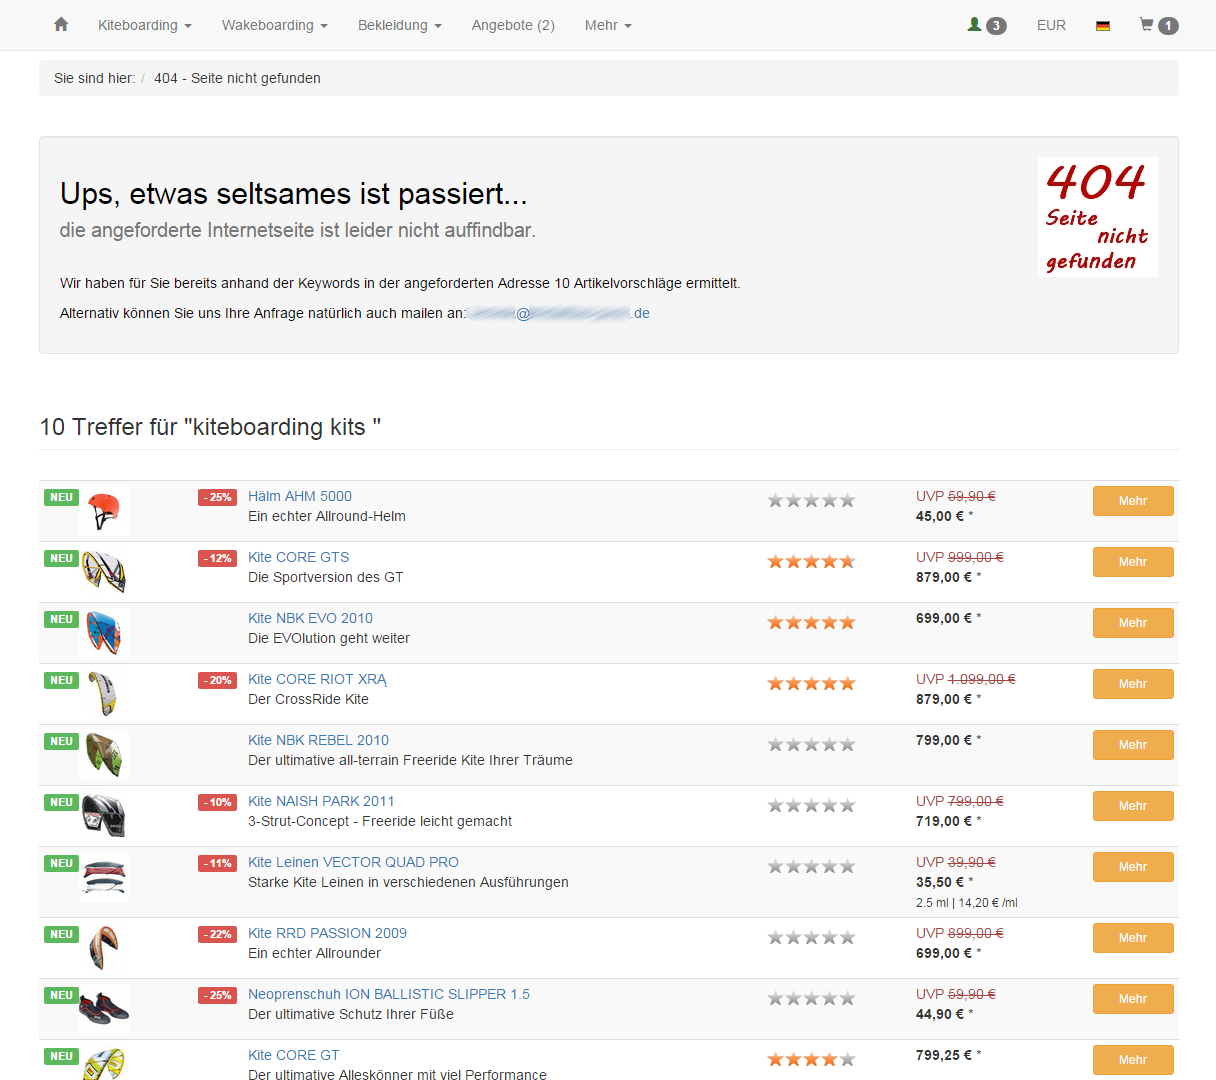Image resolution: width=1216 pixels, height=1080 pixels.
Task: Click the star rating of Kite CORE GTS
Action: (811, 561)
